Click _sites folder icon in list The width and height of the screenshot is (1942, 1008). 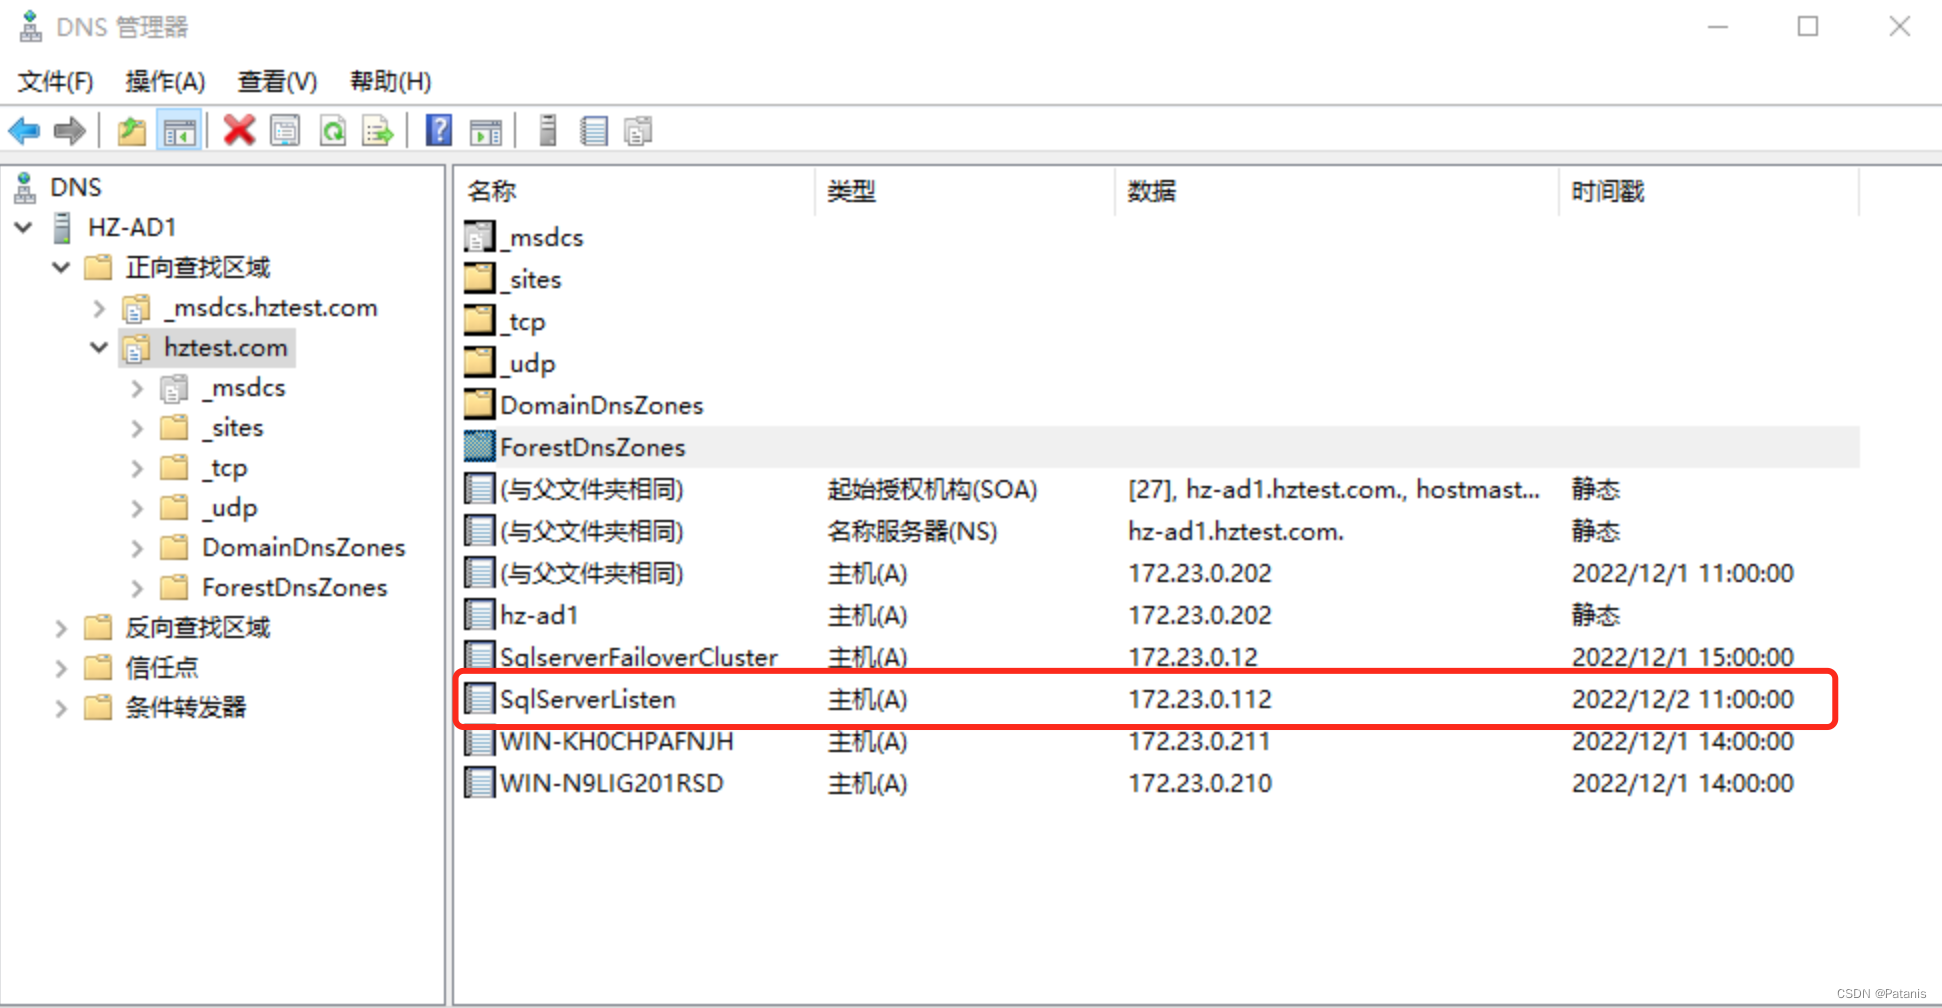click(x=480, y=279)
